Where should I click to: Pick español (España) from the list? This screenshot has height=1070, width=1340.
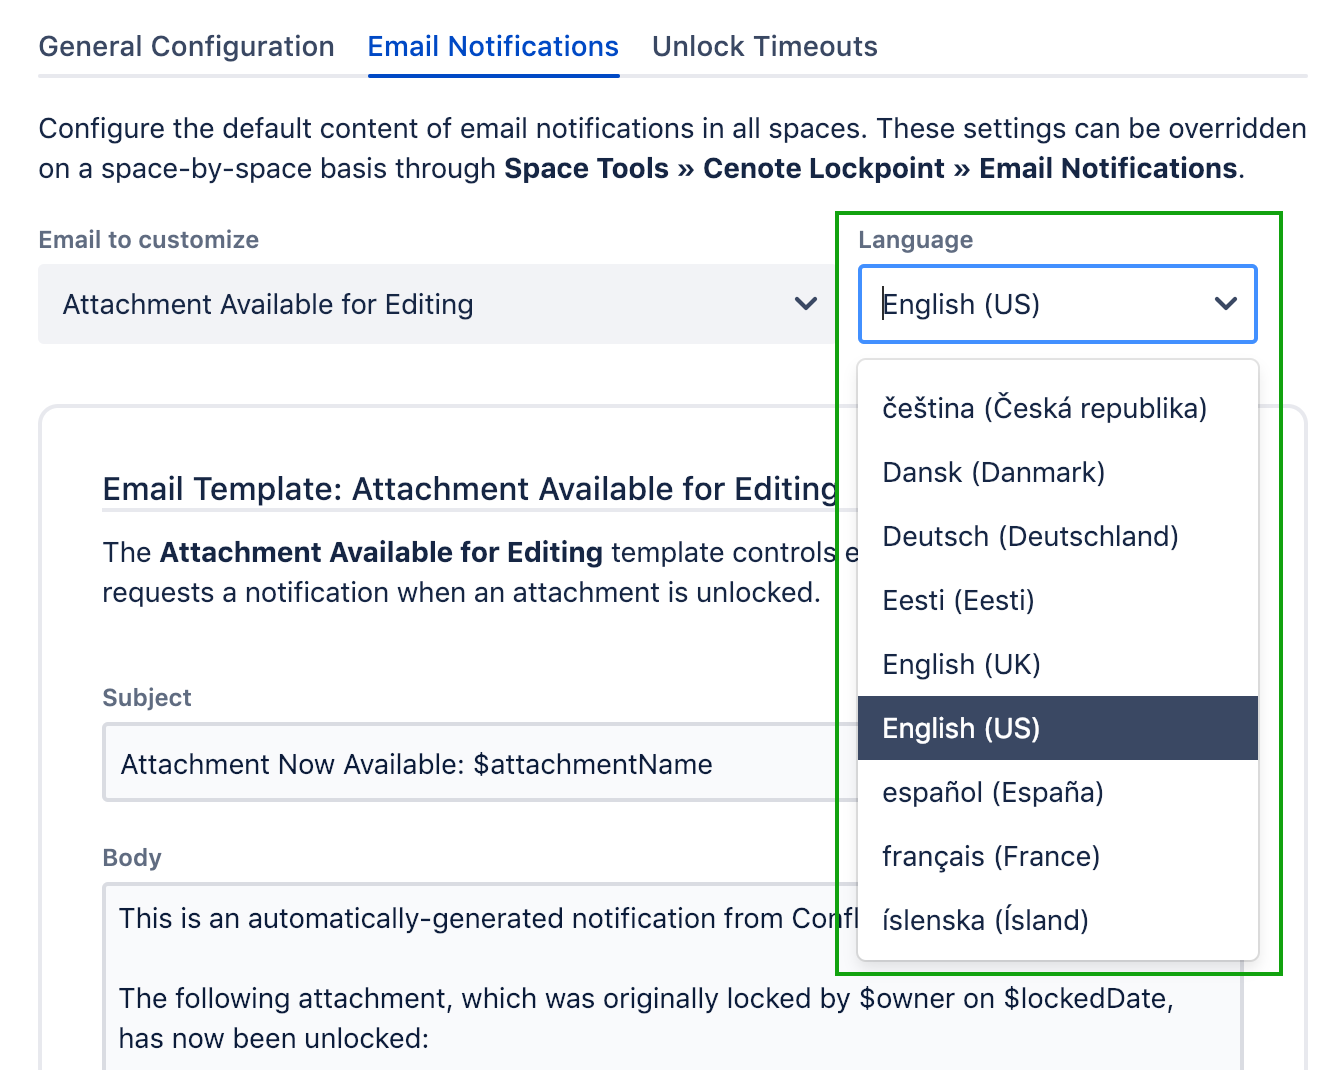pos(992,792)
